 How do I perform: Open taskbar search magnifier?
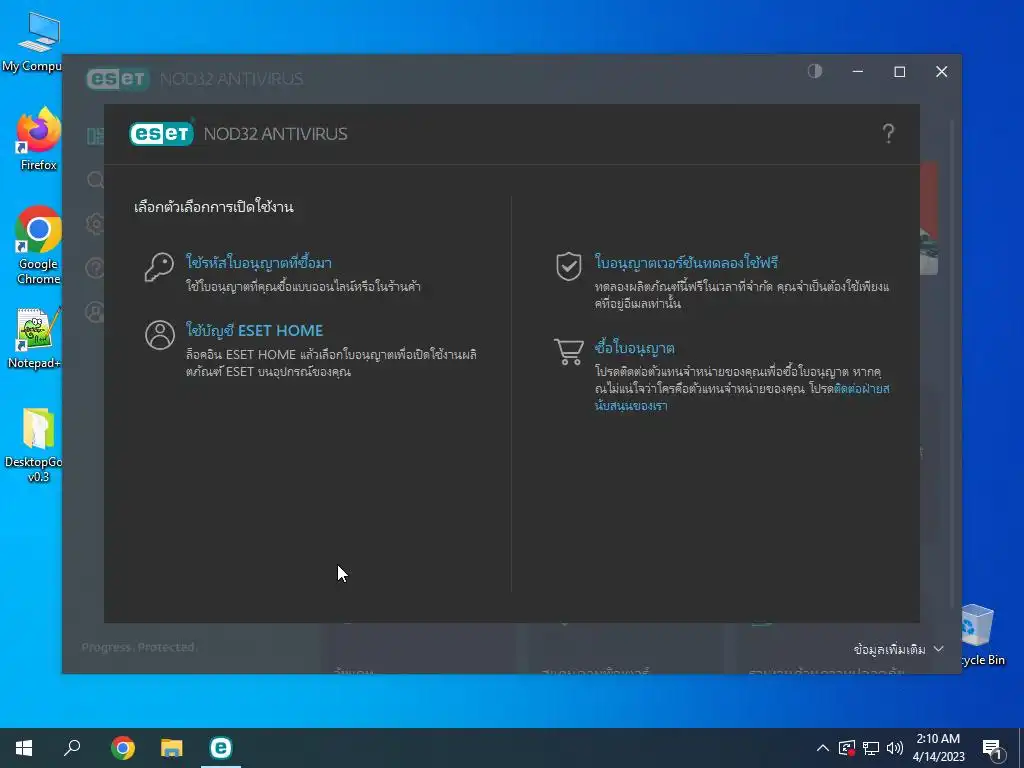tap(72, 748)
